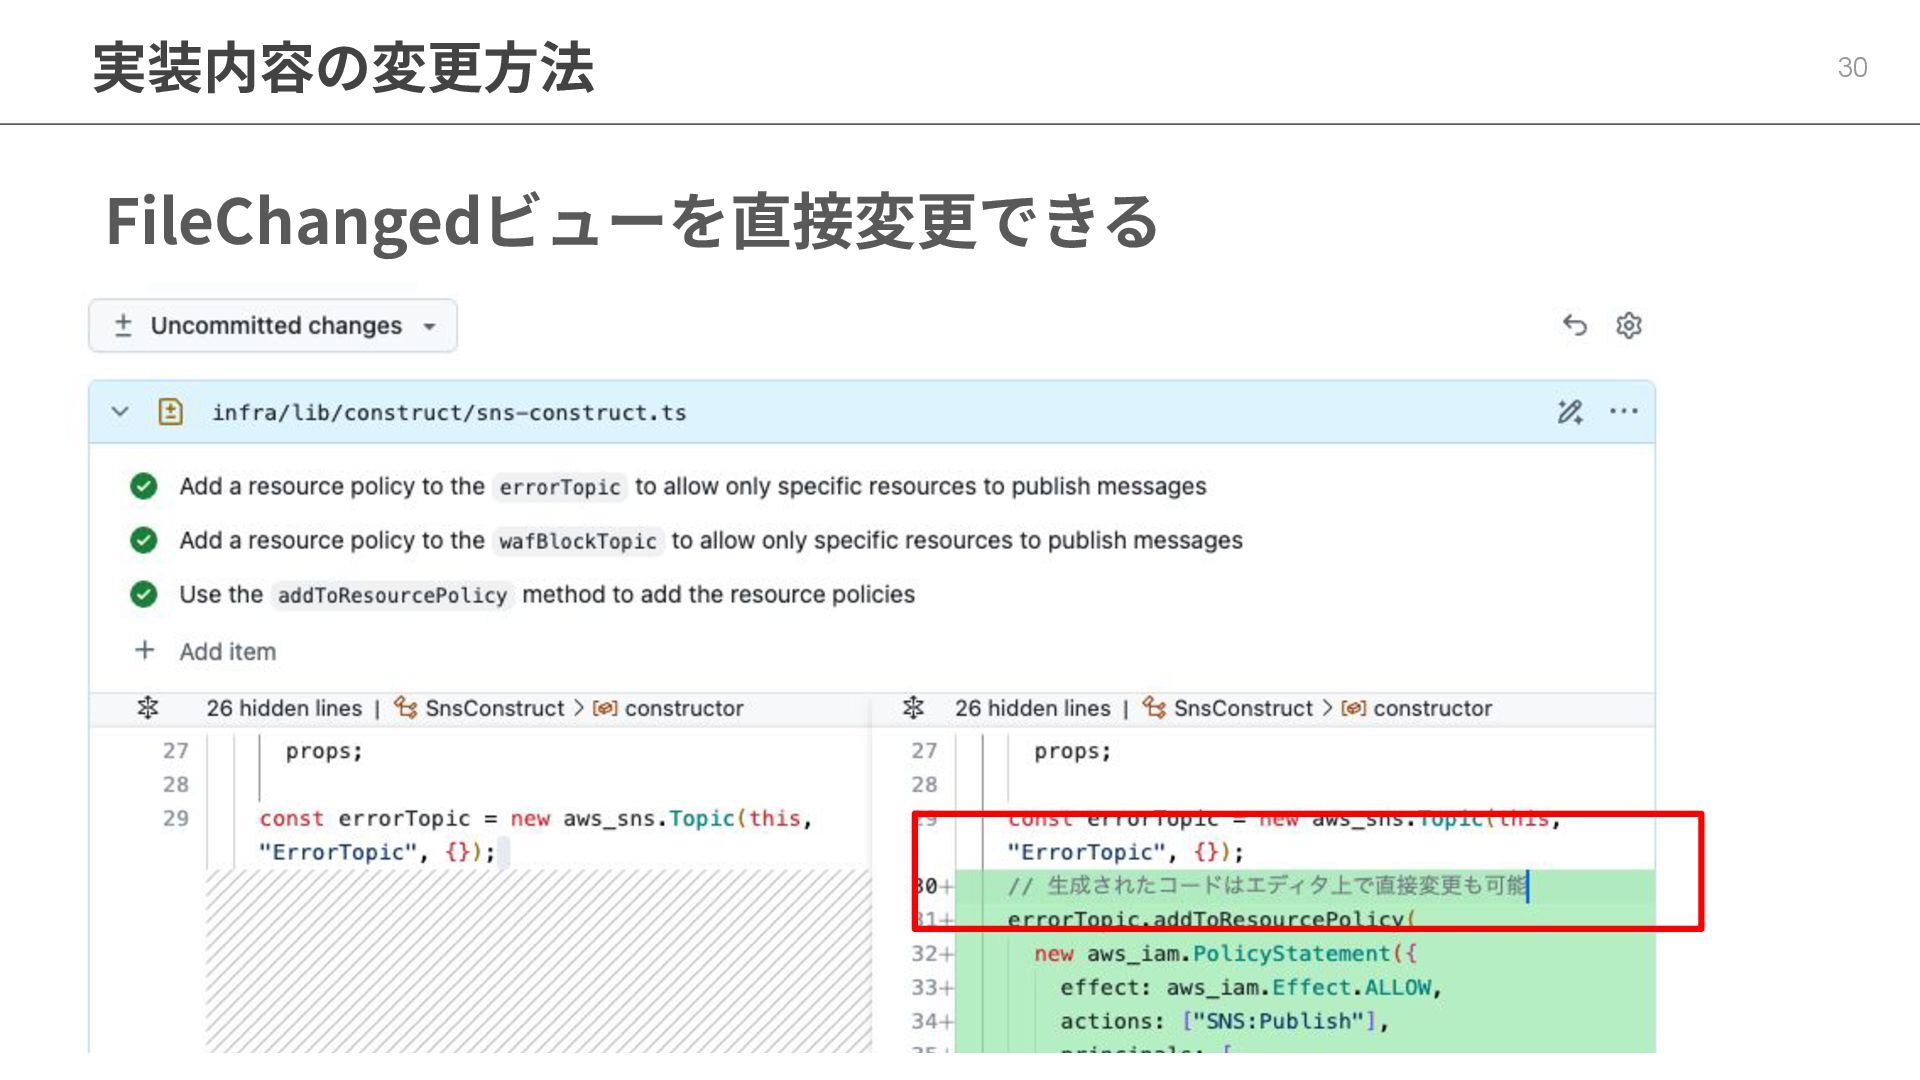Toggle the addToResourcePolicy method checkmark

tap(144, 594)
